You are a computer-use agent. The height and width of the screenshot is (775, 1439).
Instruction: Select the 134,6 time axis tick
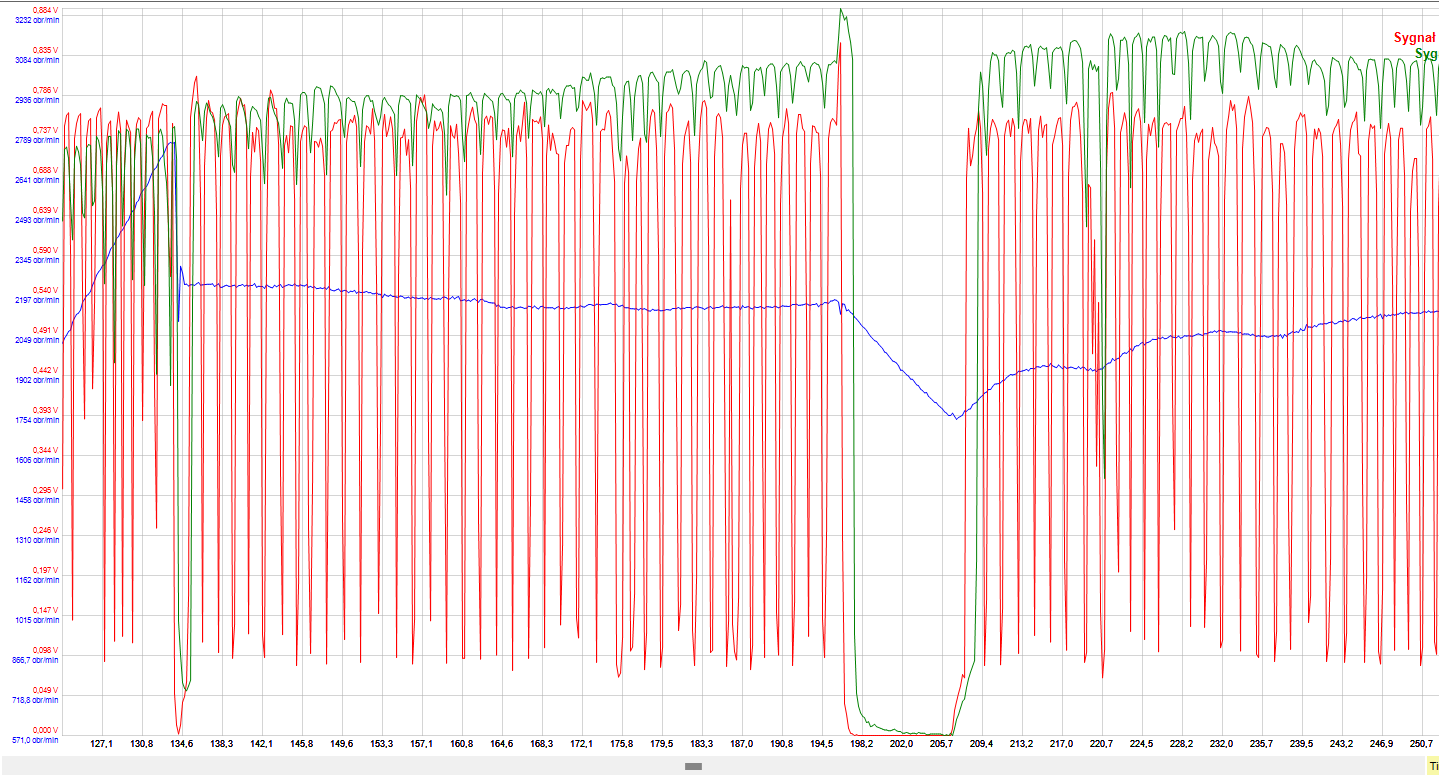pyautogui.click(x=181, y=744)
